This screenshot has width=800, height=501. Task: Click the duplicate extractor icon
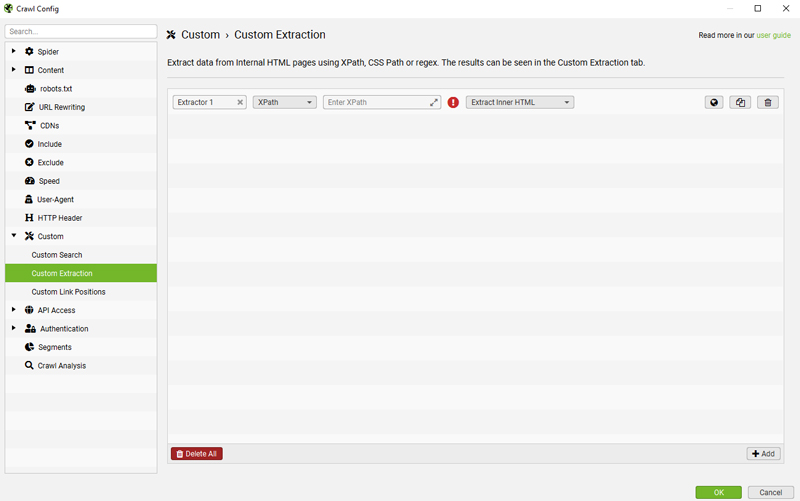[x=740, y=102]
